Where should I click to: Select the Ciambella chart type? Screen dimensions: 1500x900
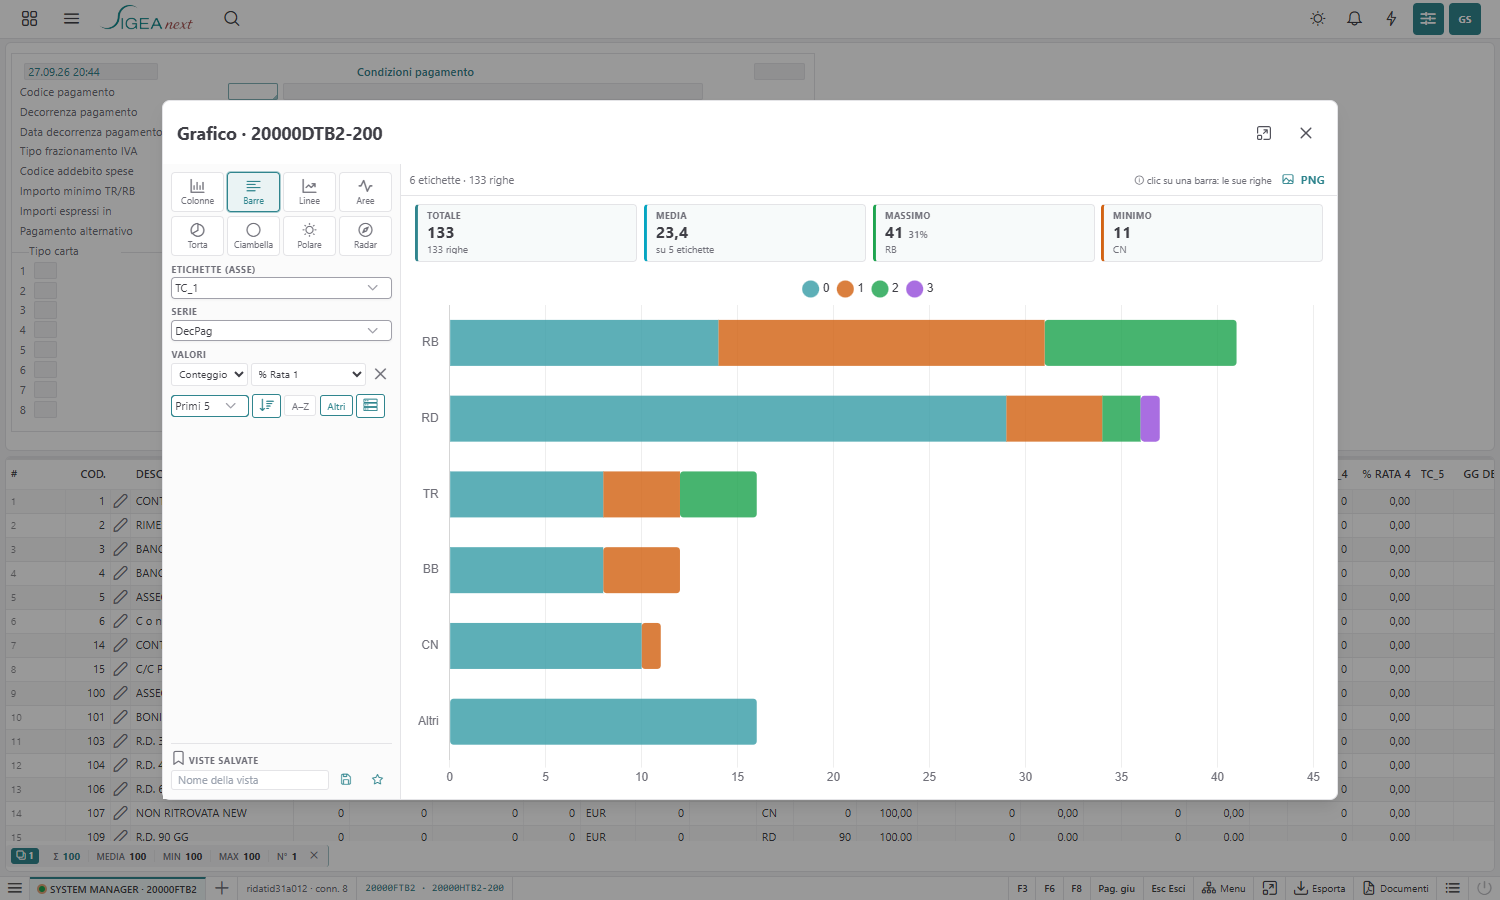pyautogui.click(x=253, y=236)
